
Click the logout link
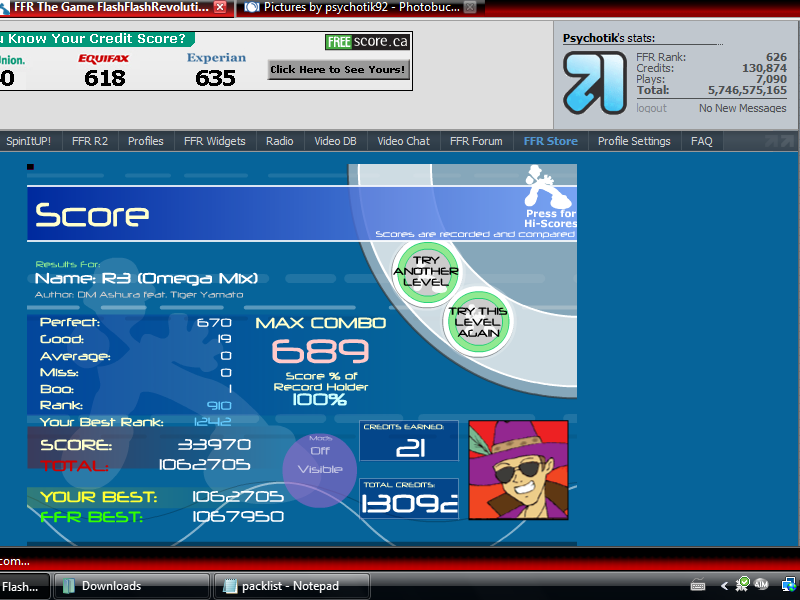651,108
